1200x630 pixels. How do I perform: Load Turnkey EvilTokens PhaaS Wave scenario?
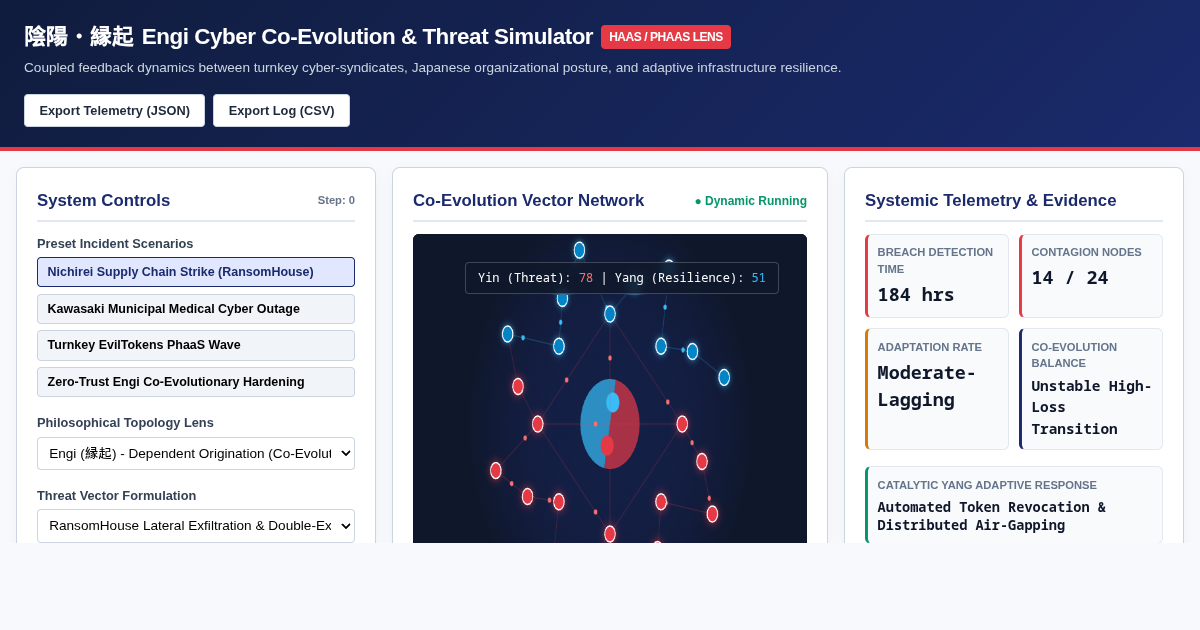196,345
